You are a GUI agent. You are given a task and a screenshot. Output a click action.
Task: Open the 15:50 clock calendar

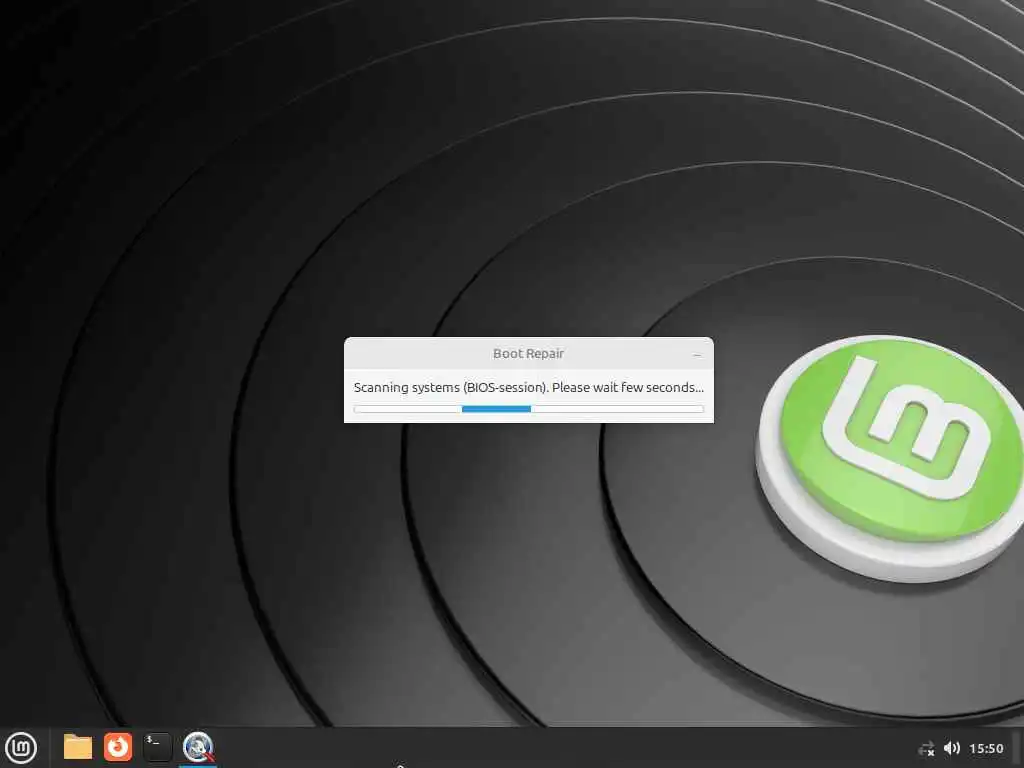pos(986,748)
